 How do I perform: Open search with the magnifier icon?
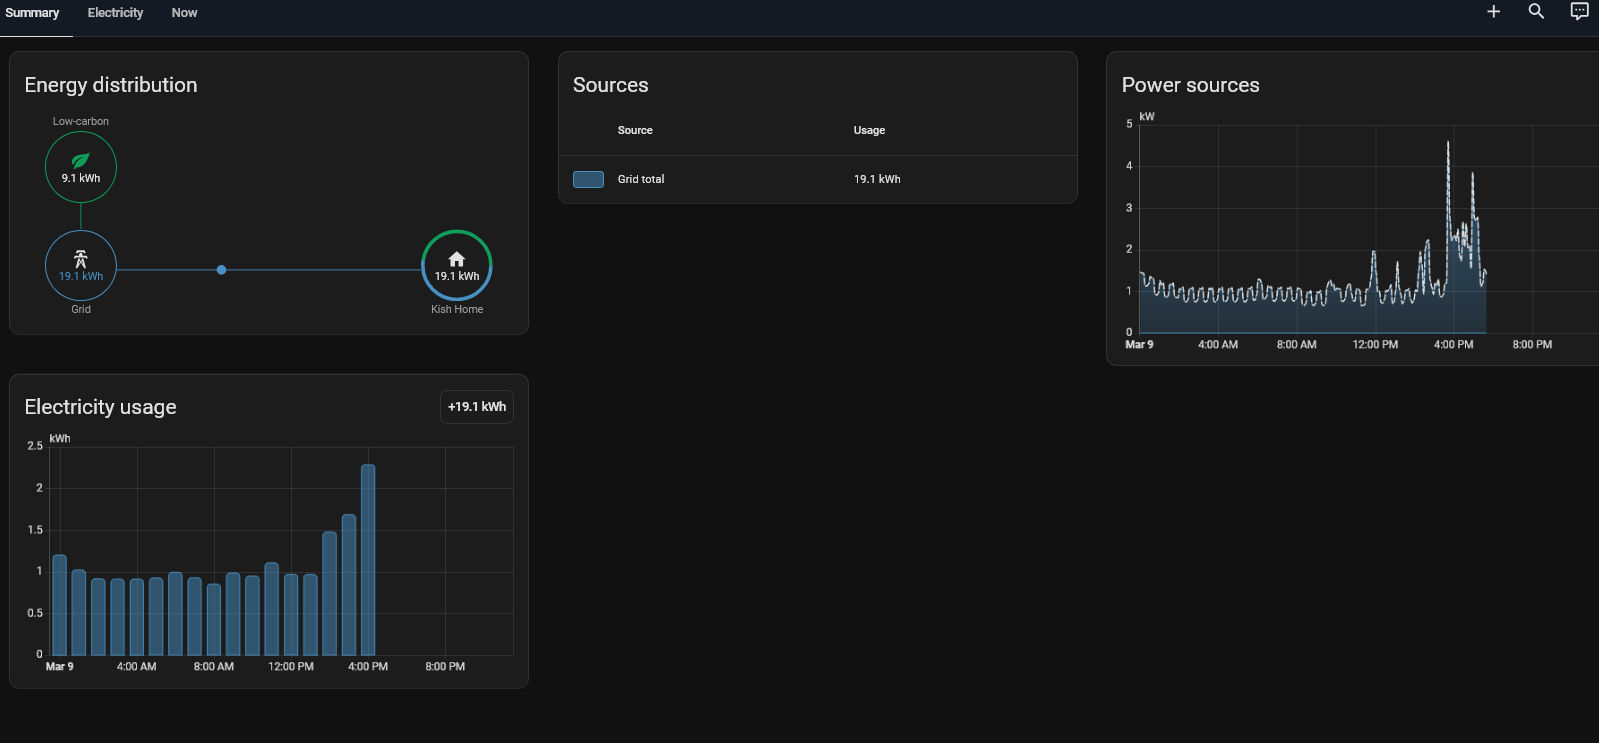click(1536, 12)
